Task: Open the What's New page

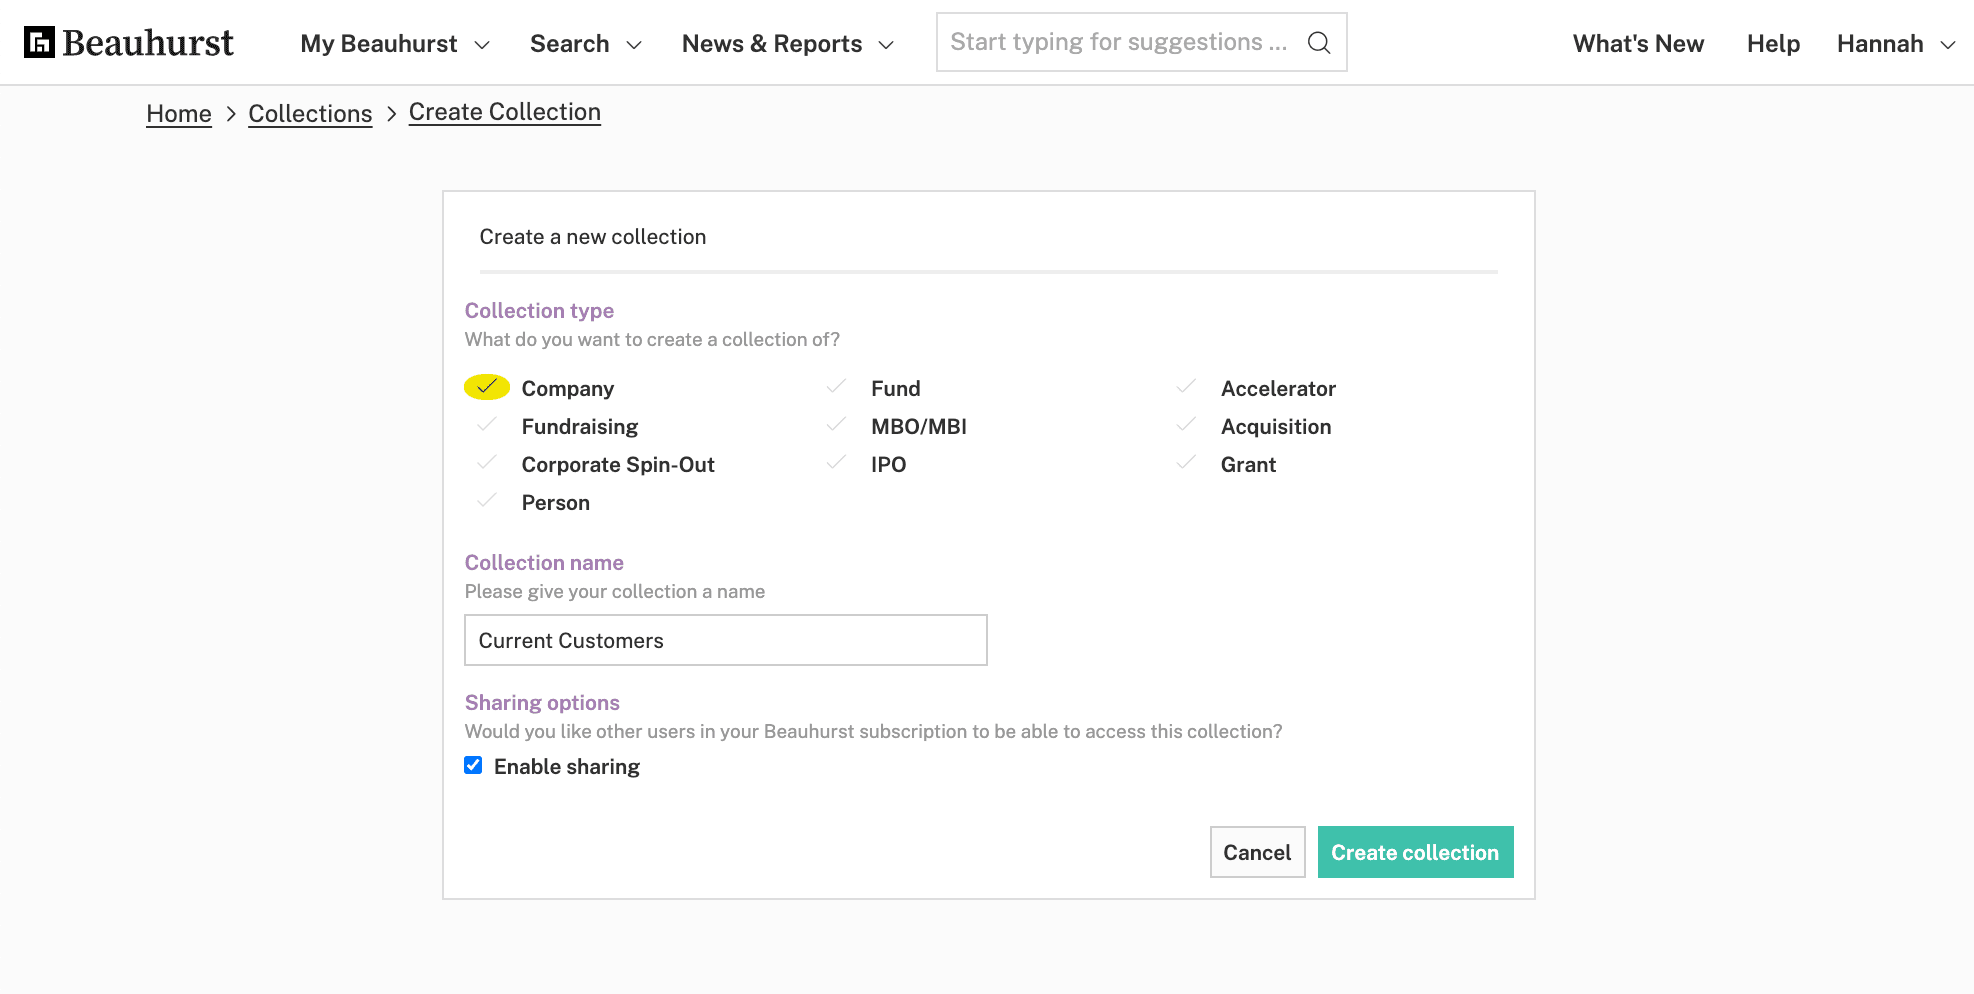Action: tap(1638, 44)
